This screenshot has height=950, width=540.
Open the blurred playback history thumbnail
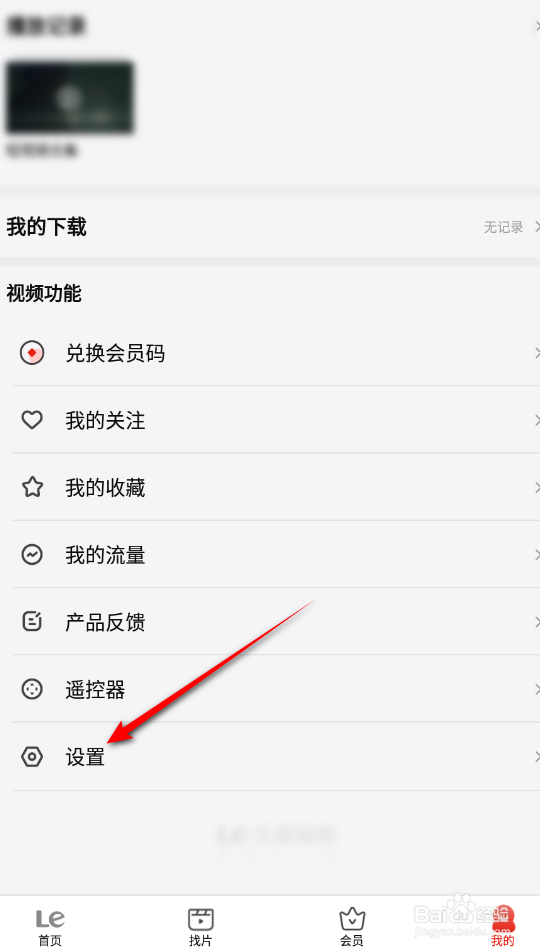(70, 97)
